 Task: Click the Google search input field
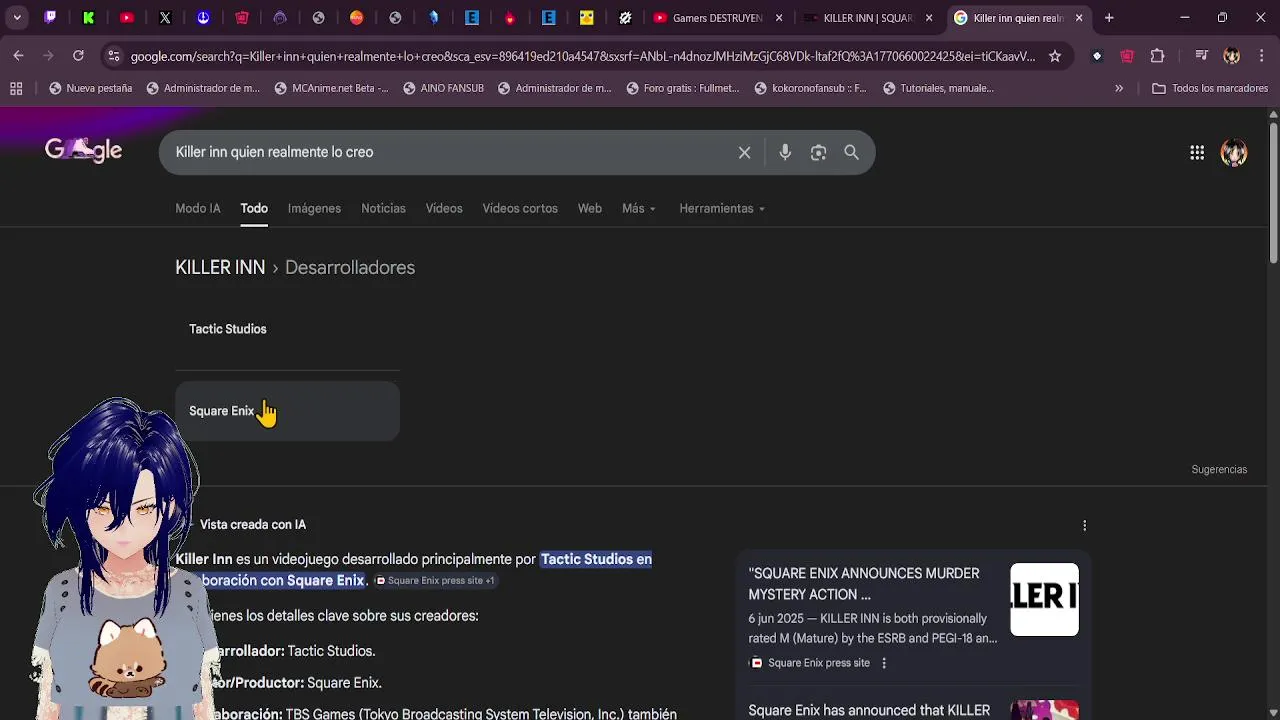tap(450, 152)
